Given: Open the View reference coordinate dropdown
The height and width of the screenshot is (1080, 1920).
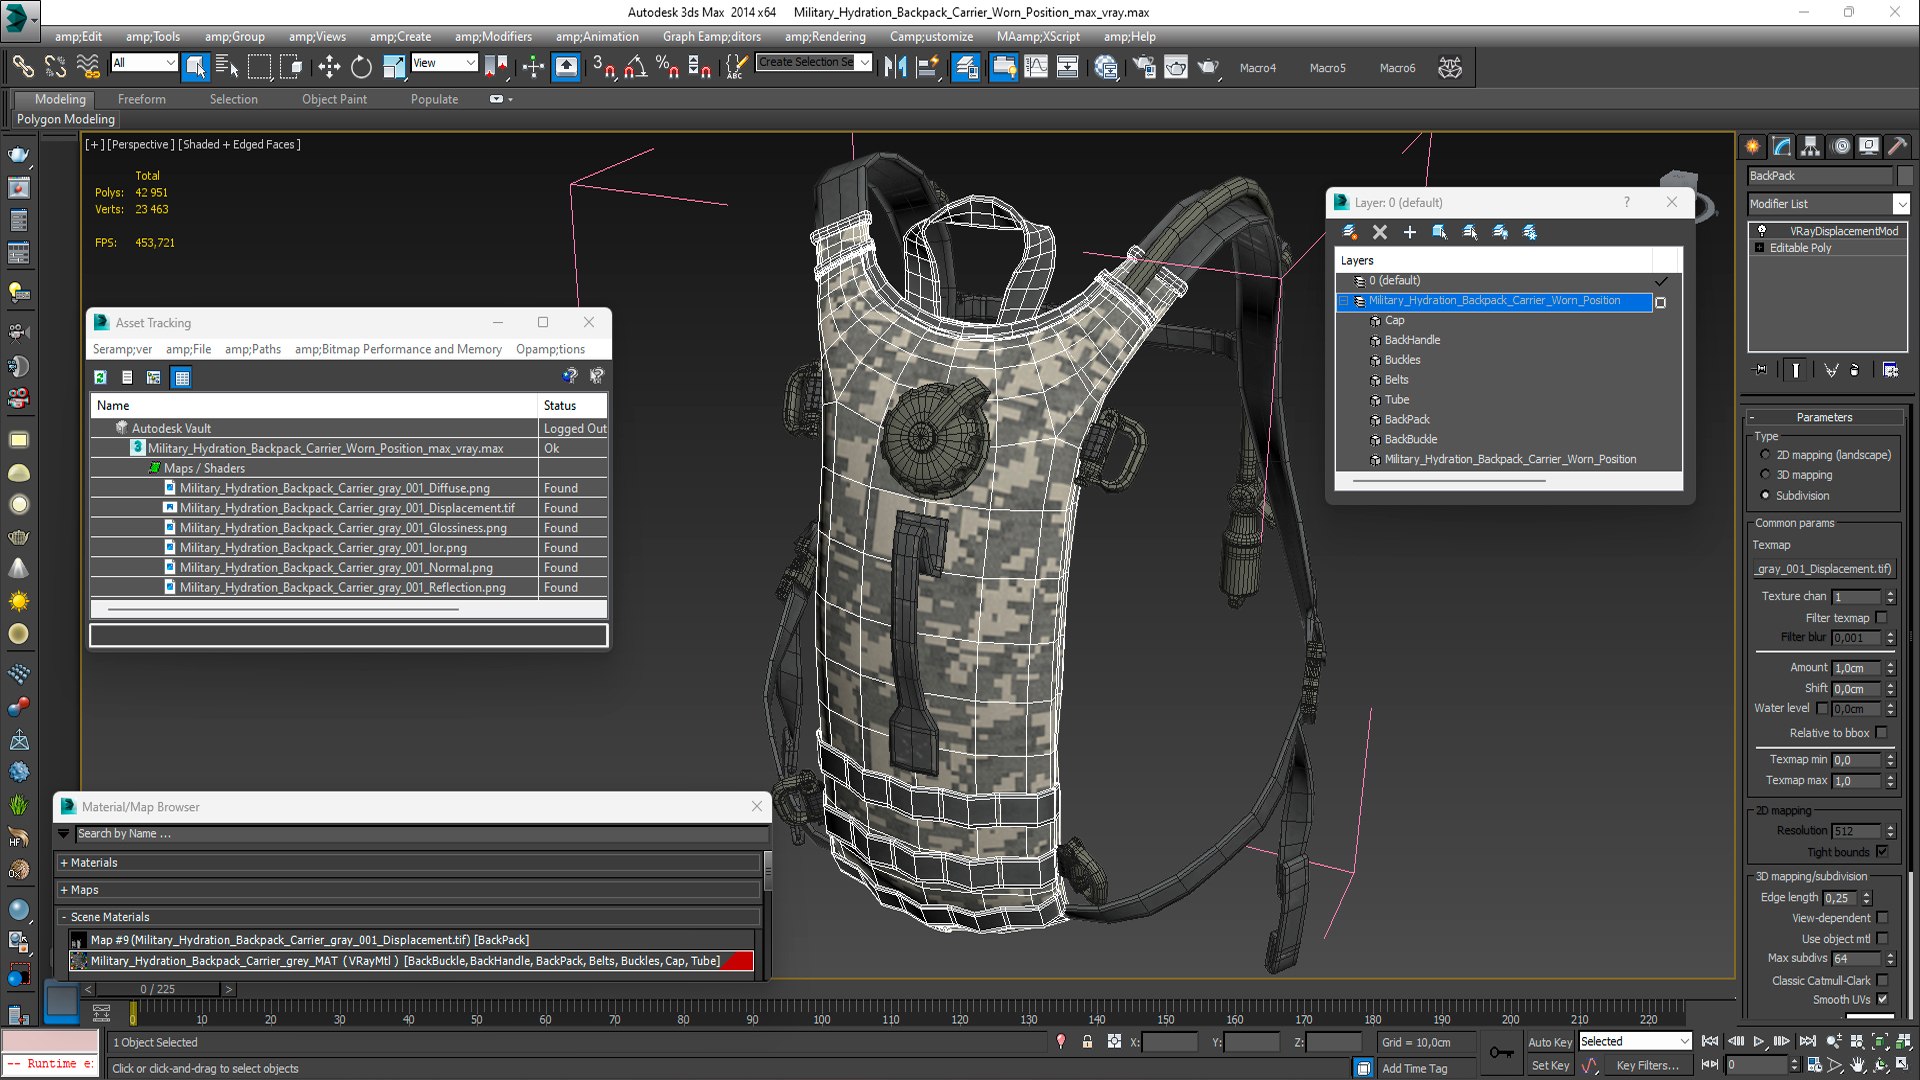Looking at the screenshot, I should tap(444, 63).
